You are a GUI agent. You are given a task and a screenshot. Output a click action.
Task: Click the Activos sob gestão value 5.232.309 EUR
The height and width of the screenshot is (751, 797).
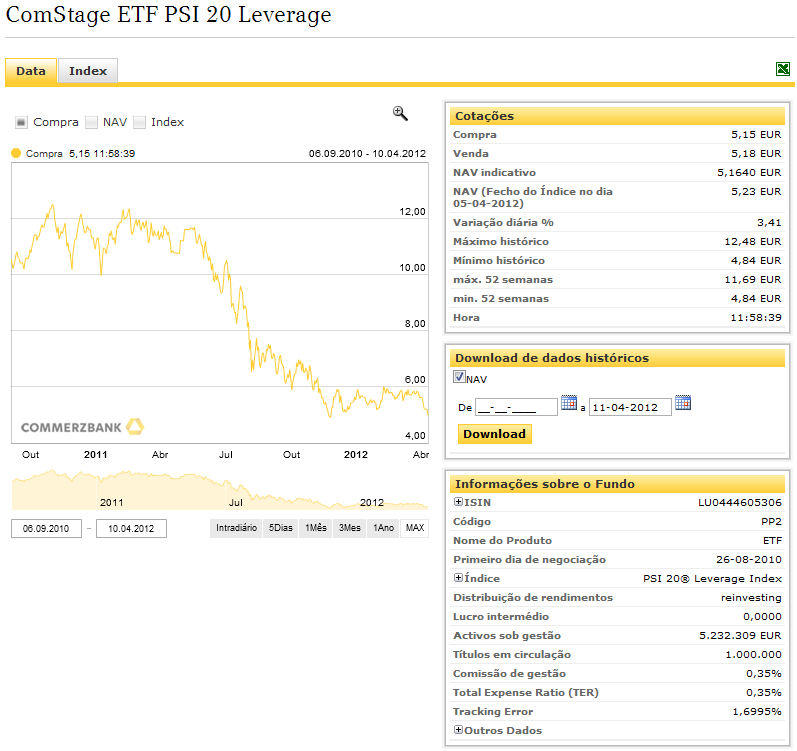[740, 636]
